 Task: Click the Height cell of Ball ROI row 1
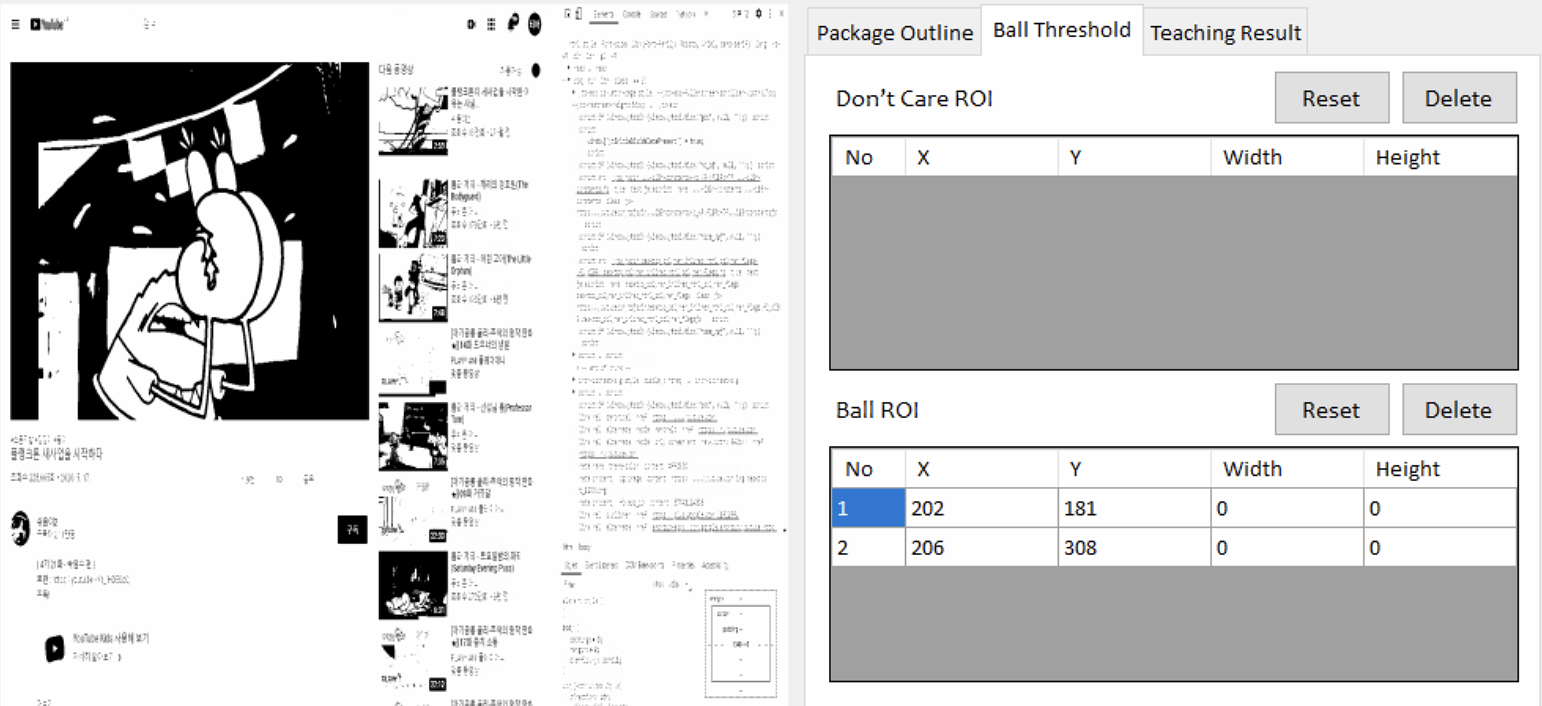(x=1440, y=508)
